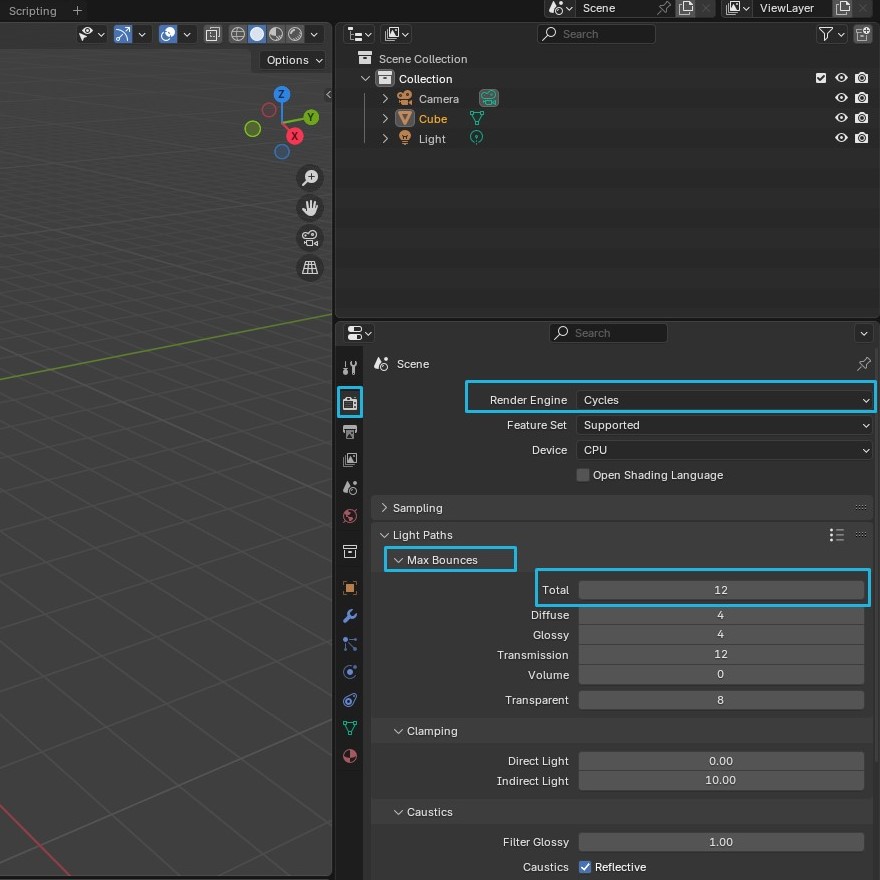Open the Render Properties tab
This screenshot has width=880, height=880.
tap(349, 402)
